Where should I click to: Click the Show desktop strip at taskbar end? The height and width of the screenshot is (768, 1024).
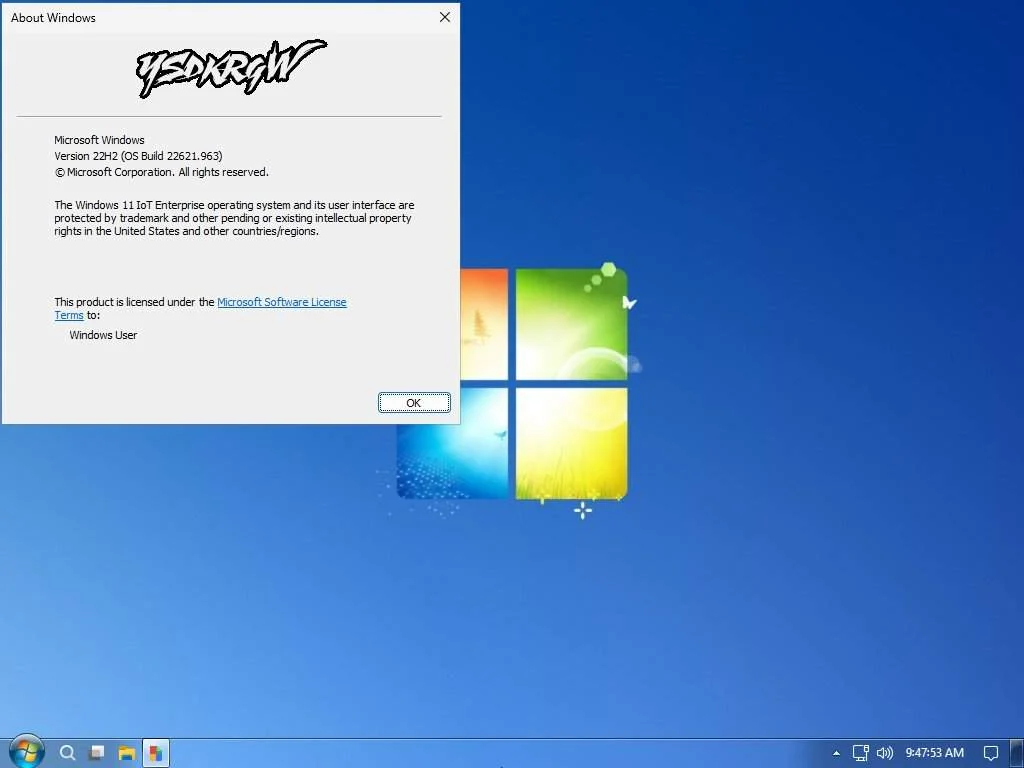click(x=1016, y=753)
